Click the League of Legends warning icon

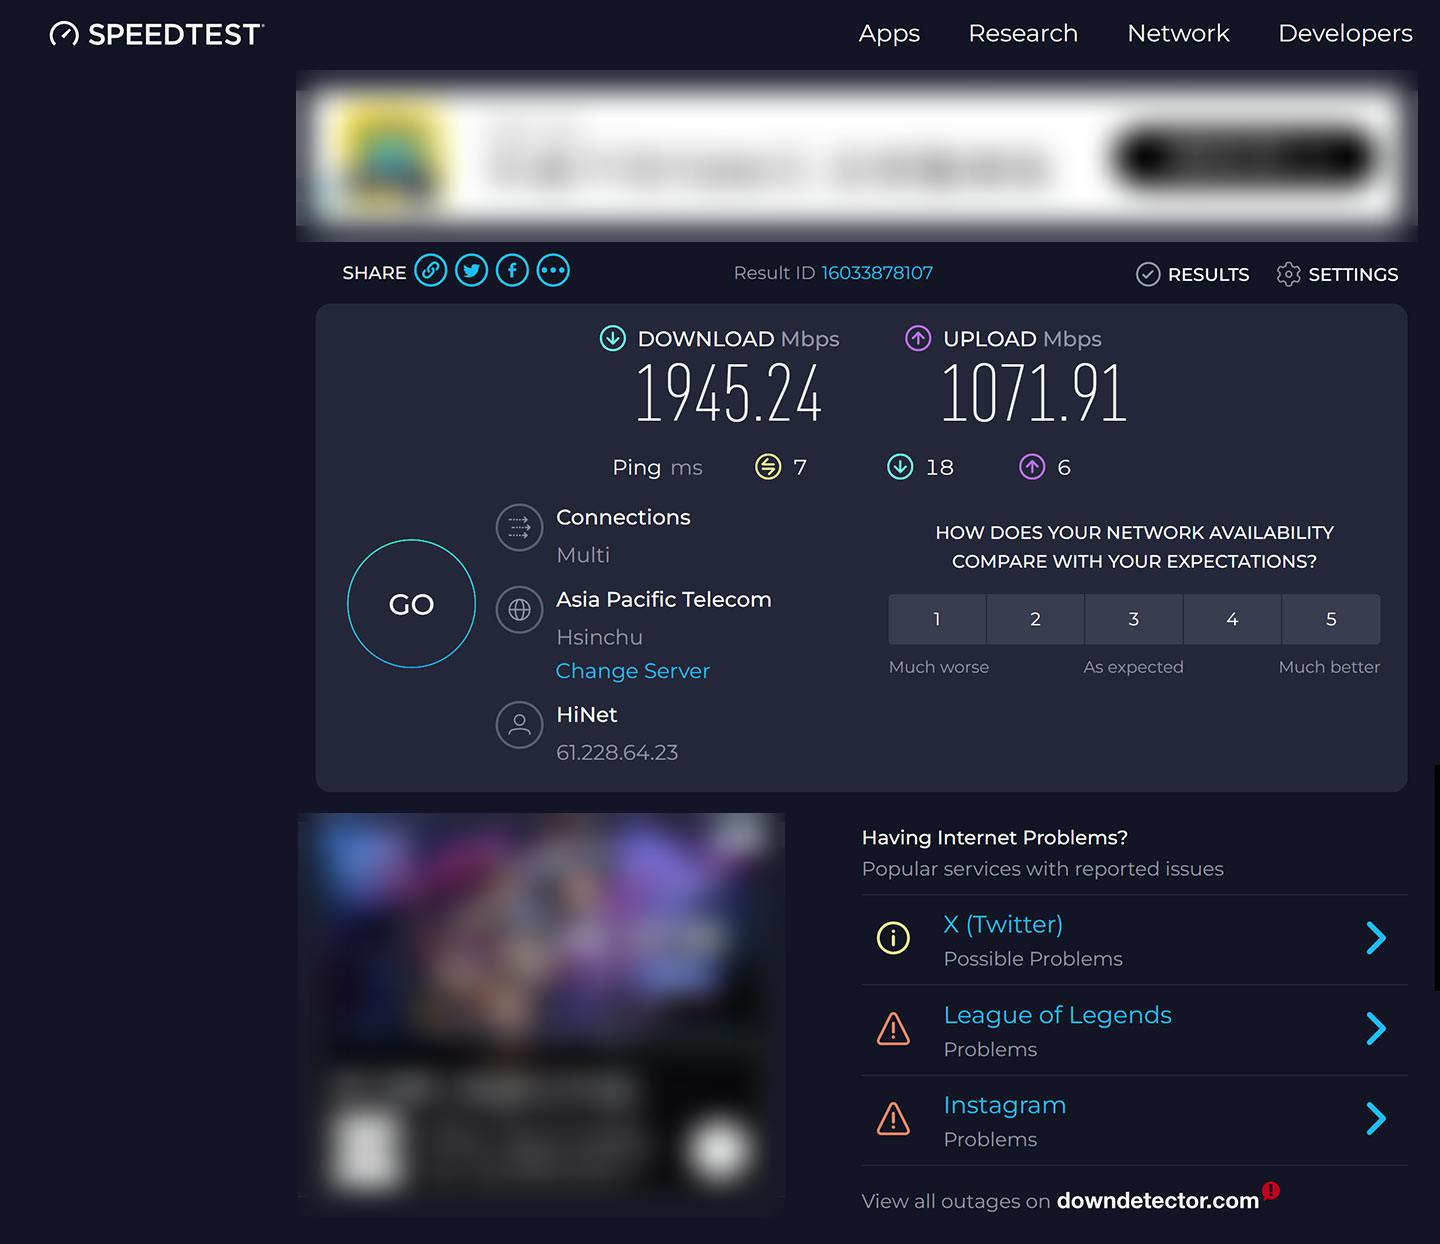coord(893,1028)
